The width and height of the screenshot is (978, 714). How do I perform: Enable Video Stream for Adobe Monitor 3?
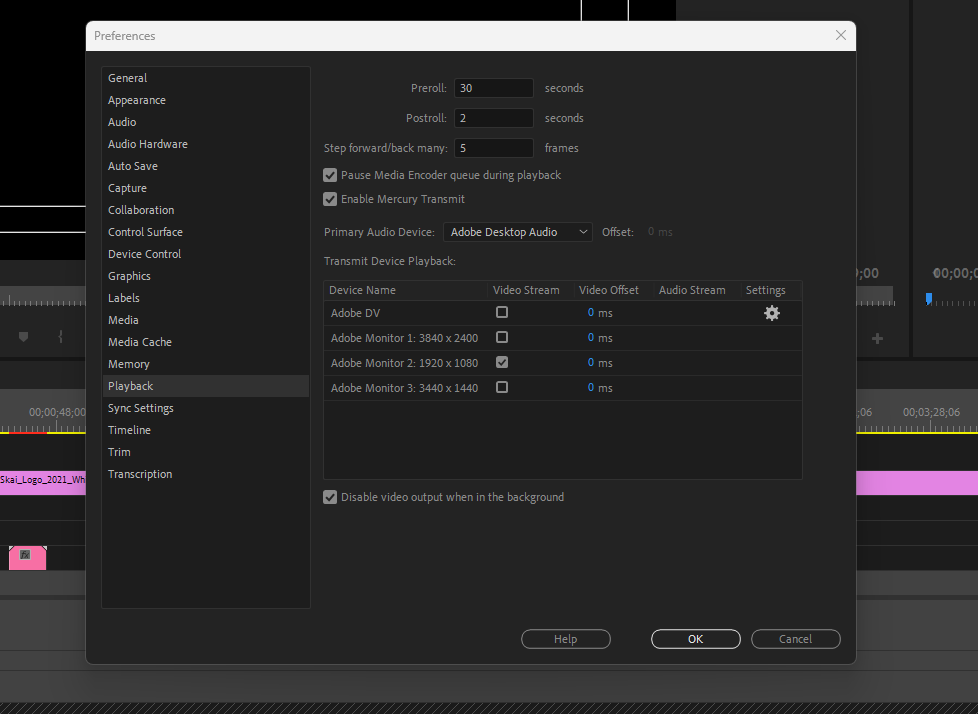click(502, 387)
